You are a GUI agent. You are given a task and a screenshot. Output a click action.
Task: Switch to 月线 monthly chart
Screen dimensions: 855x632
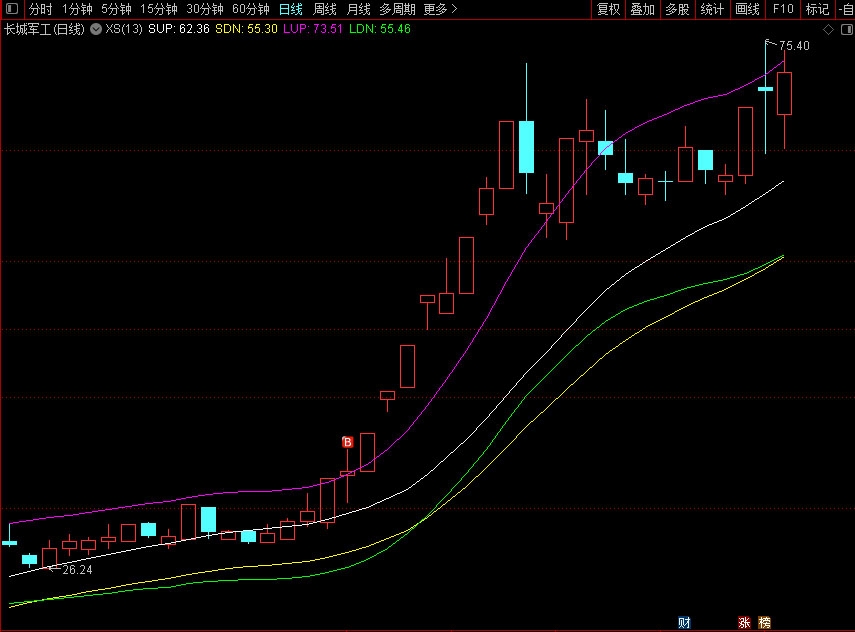(x=358, y=9)
